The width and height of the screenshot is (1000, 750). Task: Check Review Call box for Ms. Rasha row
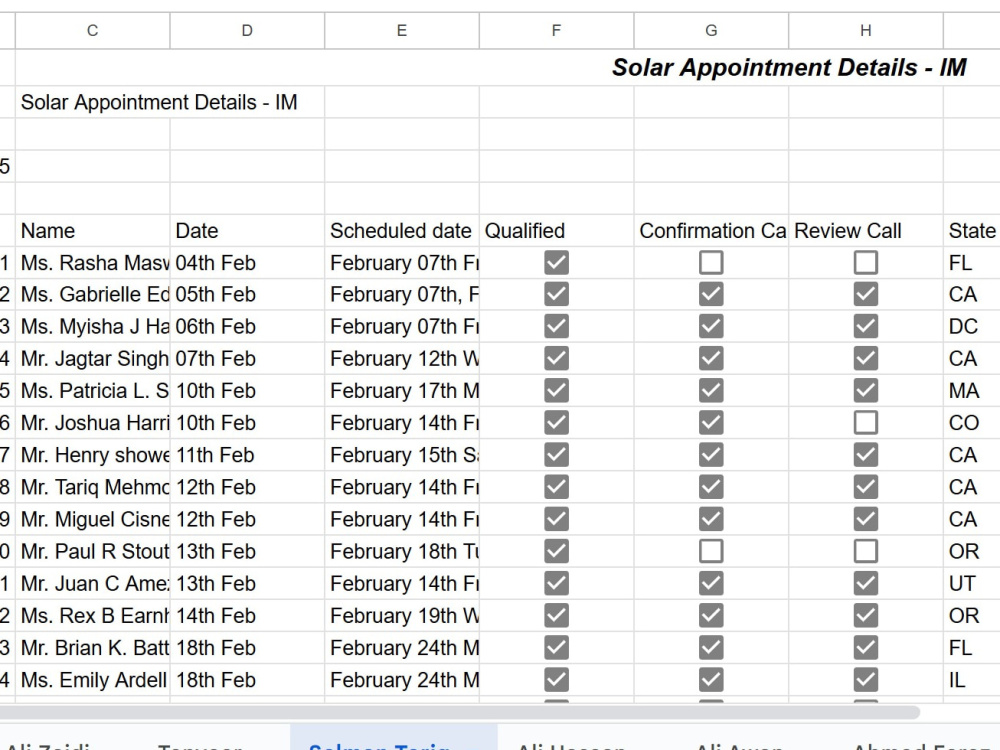pos(865,263)
